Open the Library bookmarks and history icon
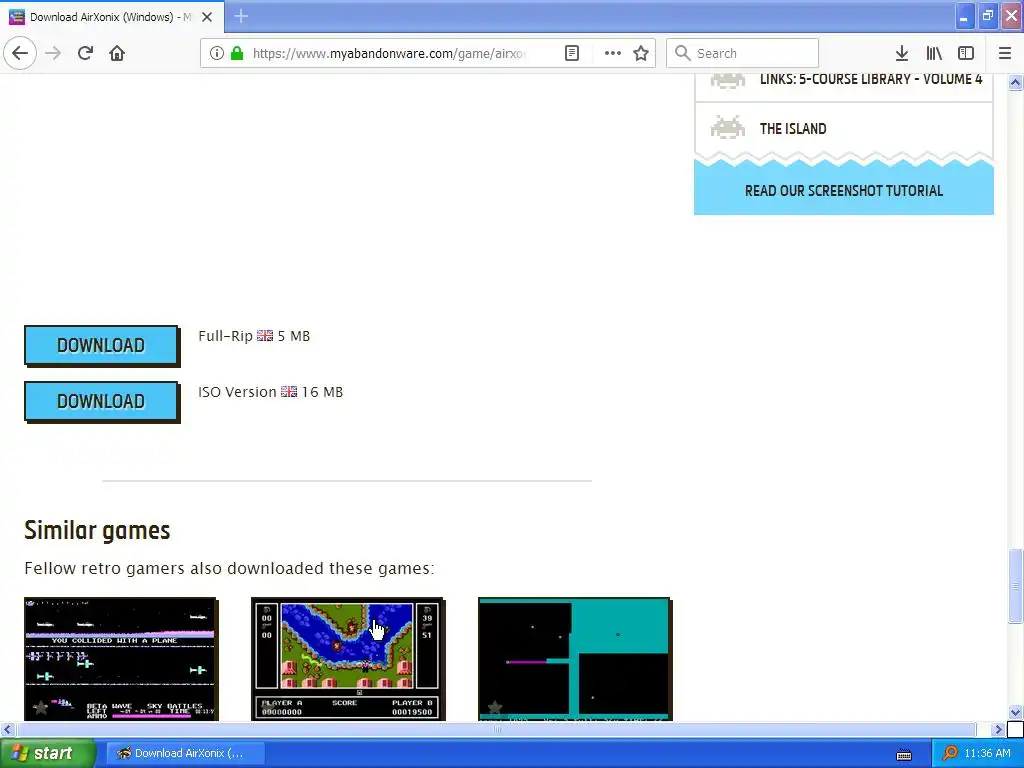This screenshot has width=1024, height=768. point(934,53)
